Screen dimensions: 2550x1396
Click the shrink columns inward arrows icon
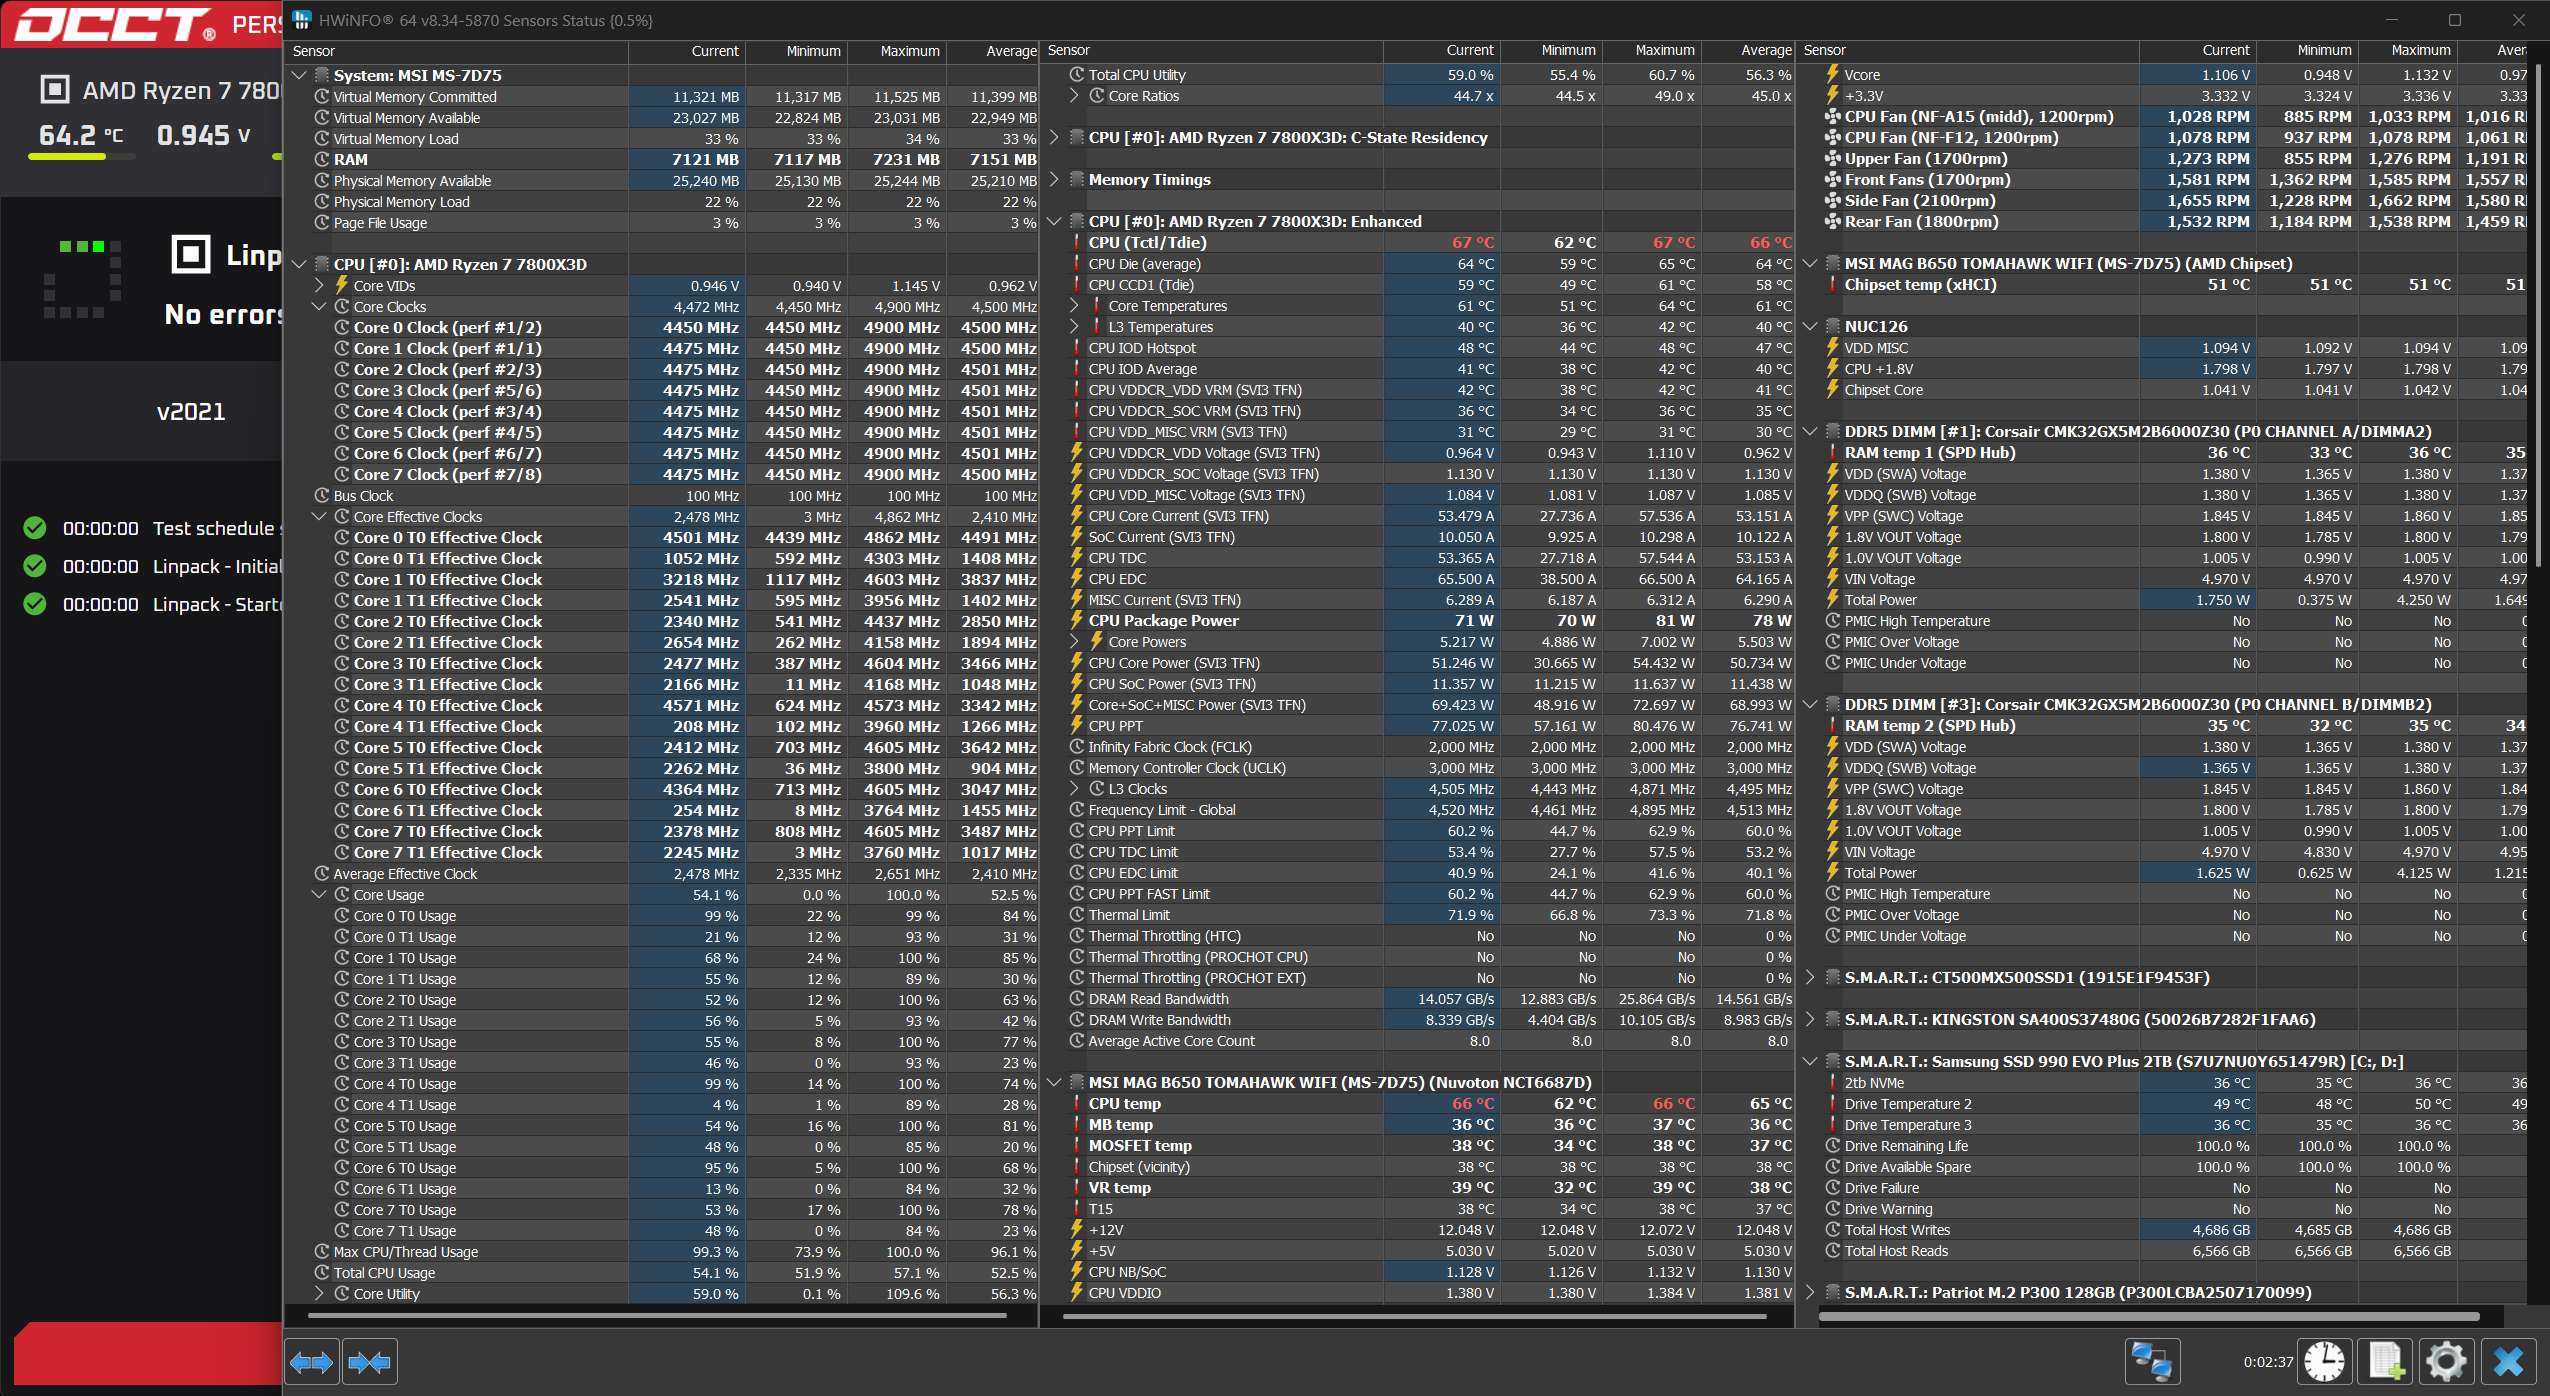pyautogui.click(x=369, y=1362)
